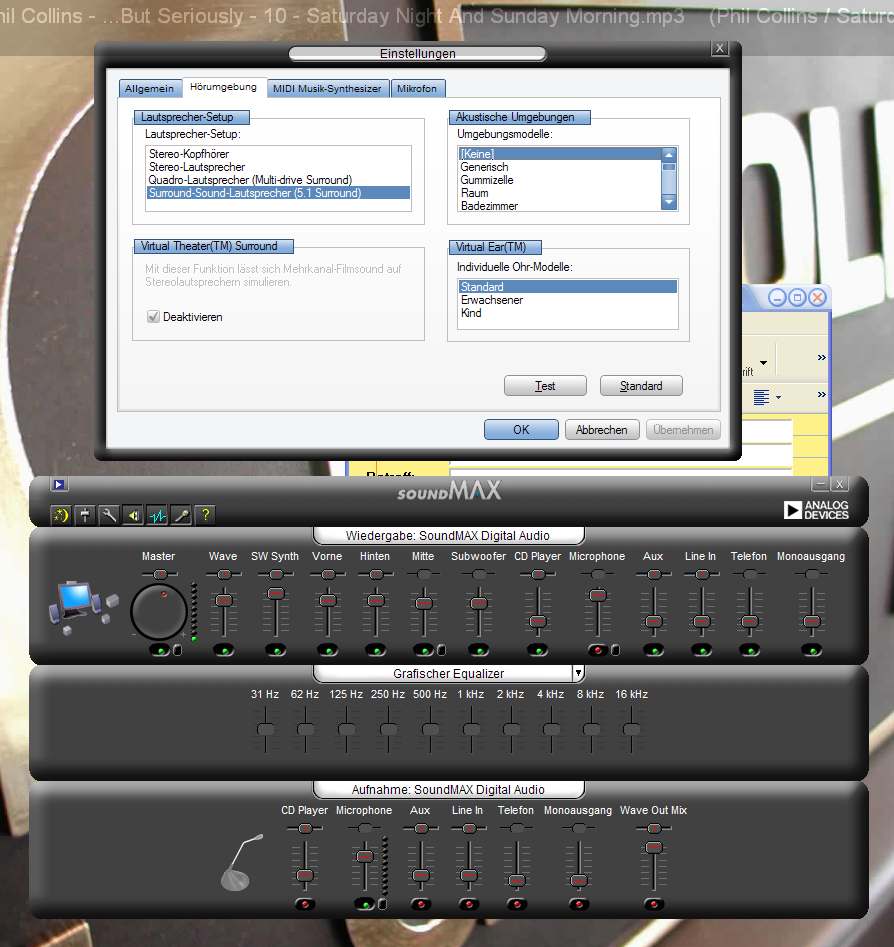
Task: Toggle the Deaktivieren checkbox
Action: [x=153, y=316]
